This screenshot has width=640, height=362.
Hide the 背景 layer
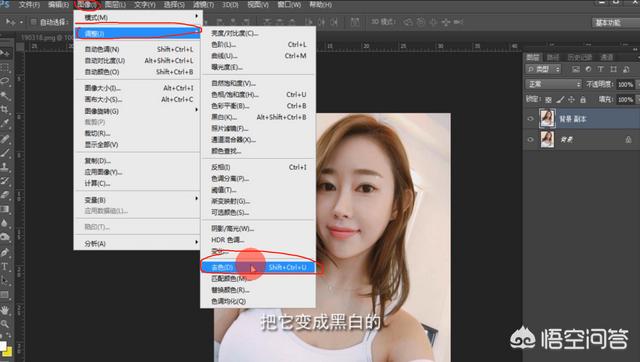[530, 140]
